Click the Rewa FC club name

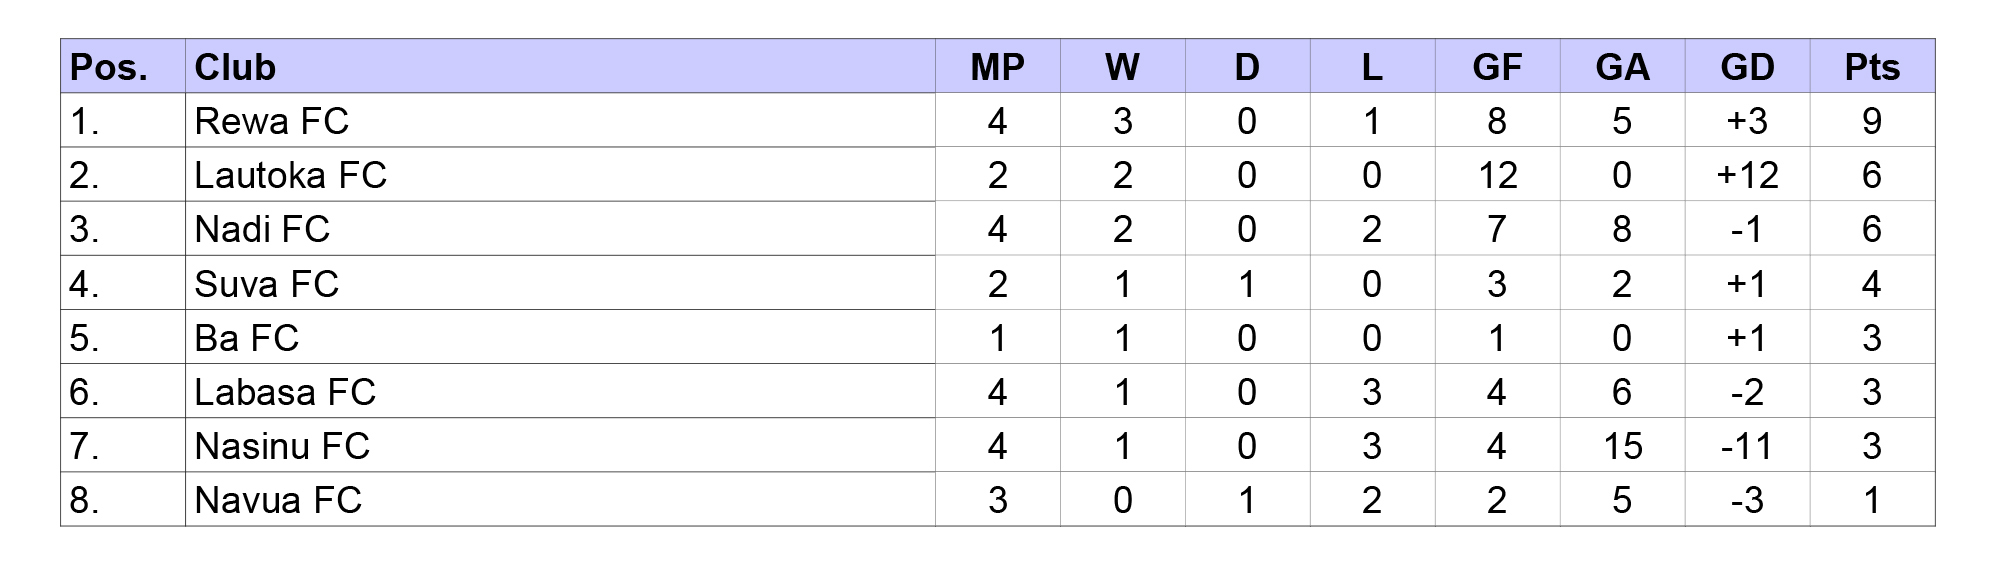click(272, 121)
